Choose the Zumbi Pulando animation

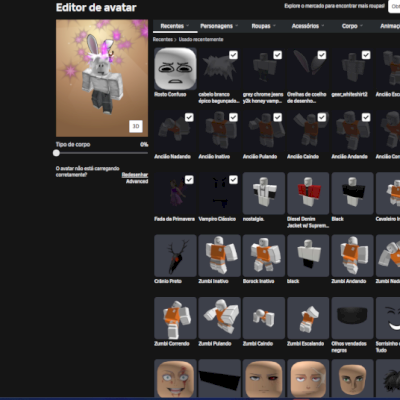[219, 318]
